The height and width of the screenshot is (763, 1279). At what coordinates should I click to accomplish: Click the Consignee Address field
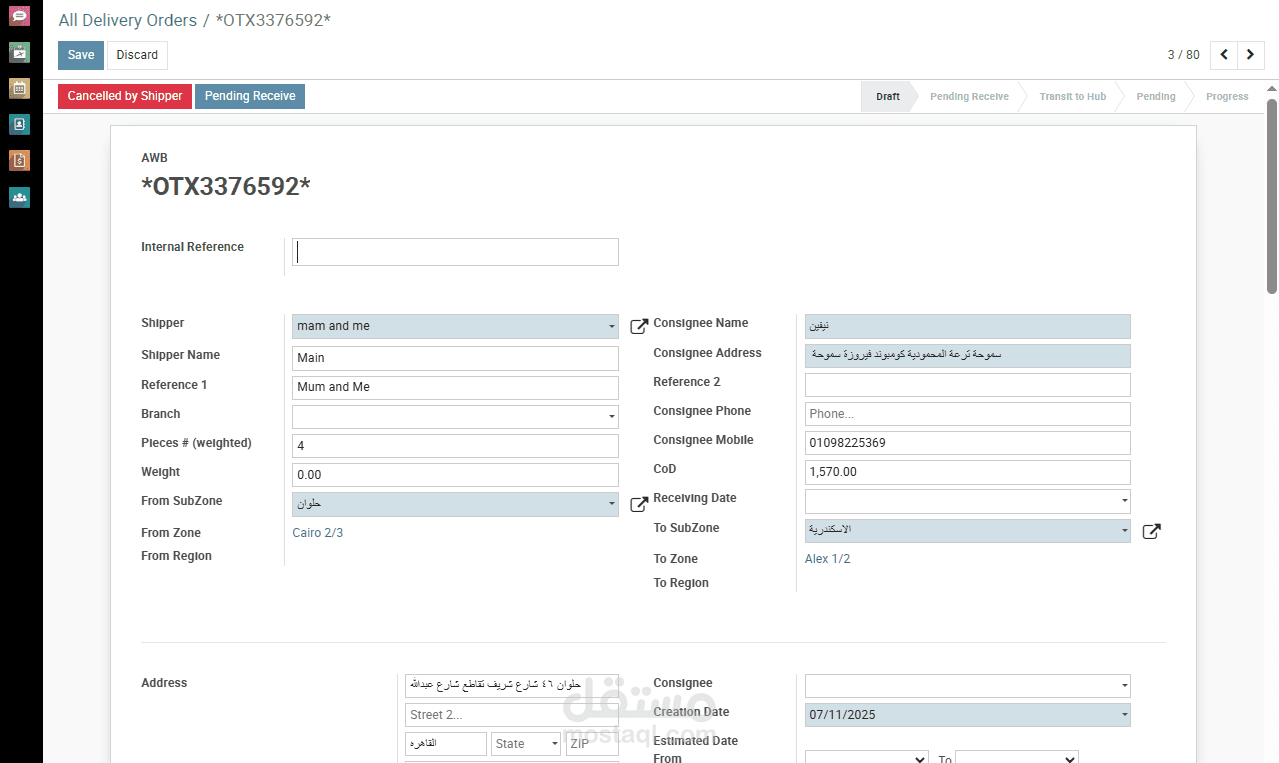click(x=968, y=356)
